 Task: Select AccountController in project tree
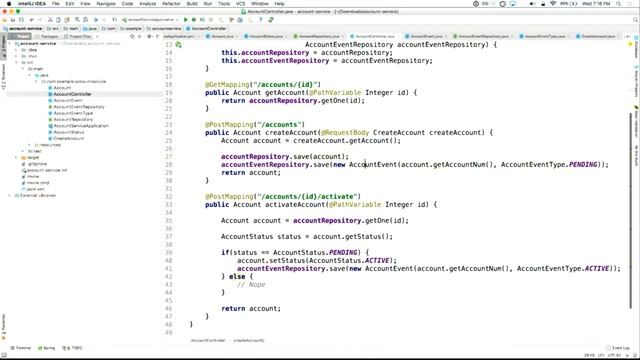(x=72, y=94)
